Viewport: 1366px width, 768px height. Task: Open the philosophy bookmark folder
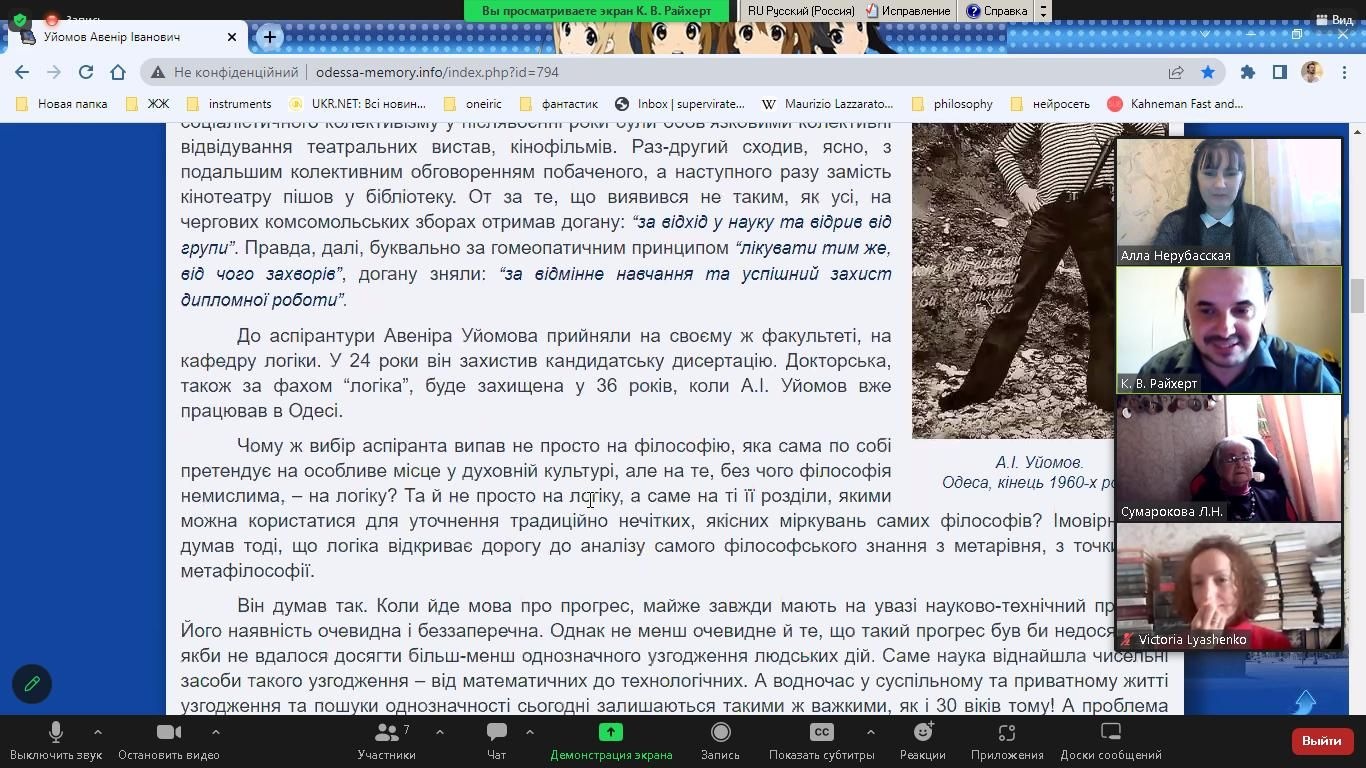tap(952, 103)
